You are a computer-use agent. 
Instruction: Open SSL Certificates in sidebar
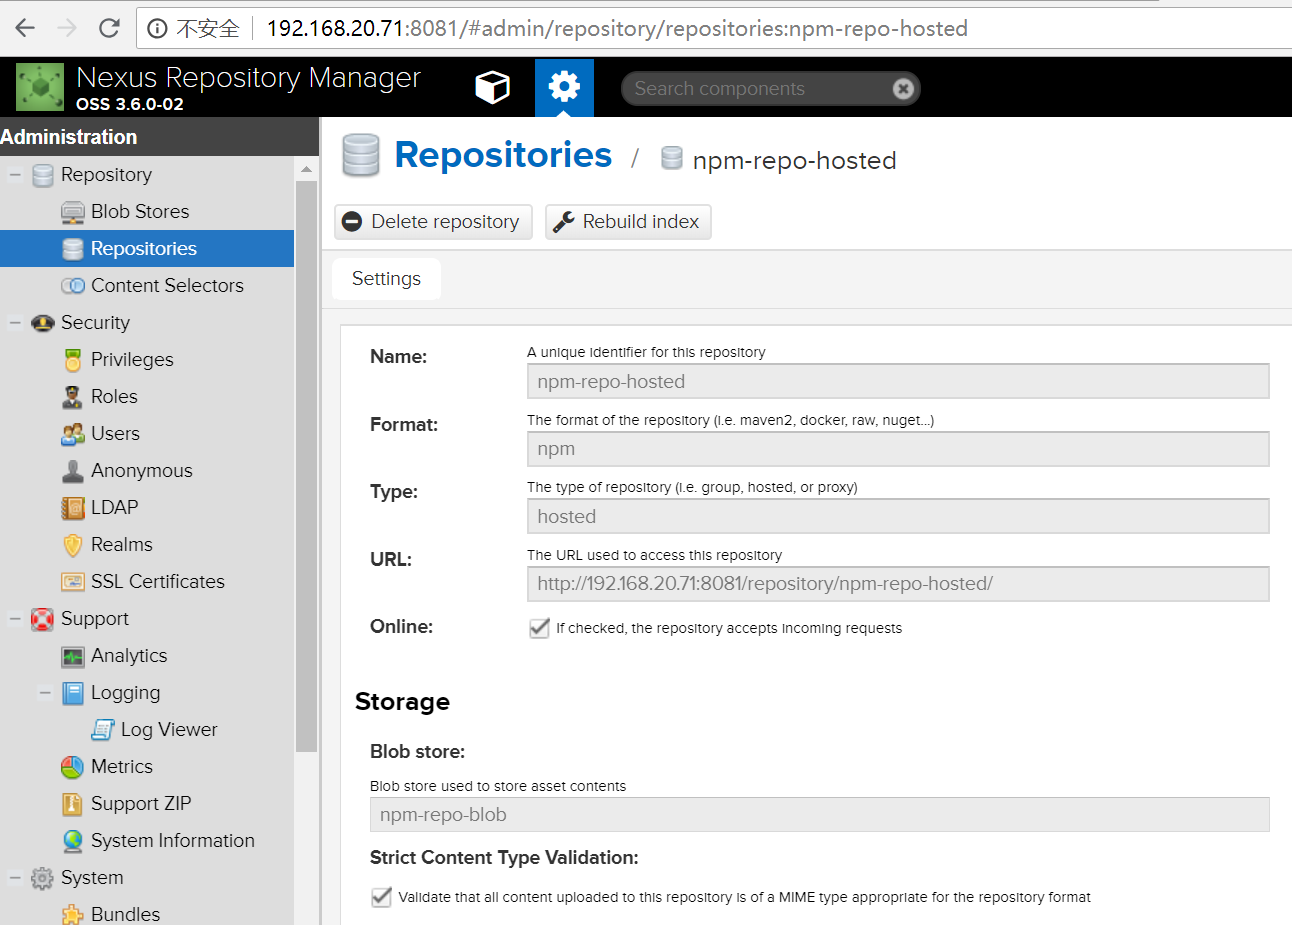coord(158,582)
